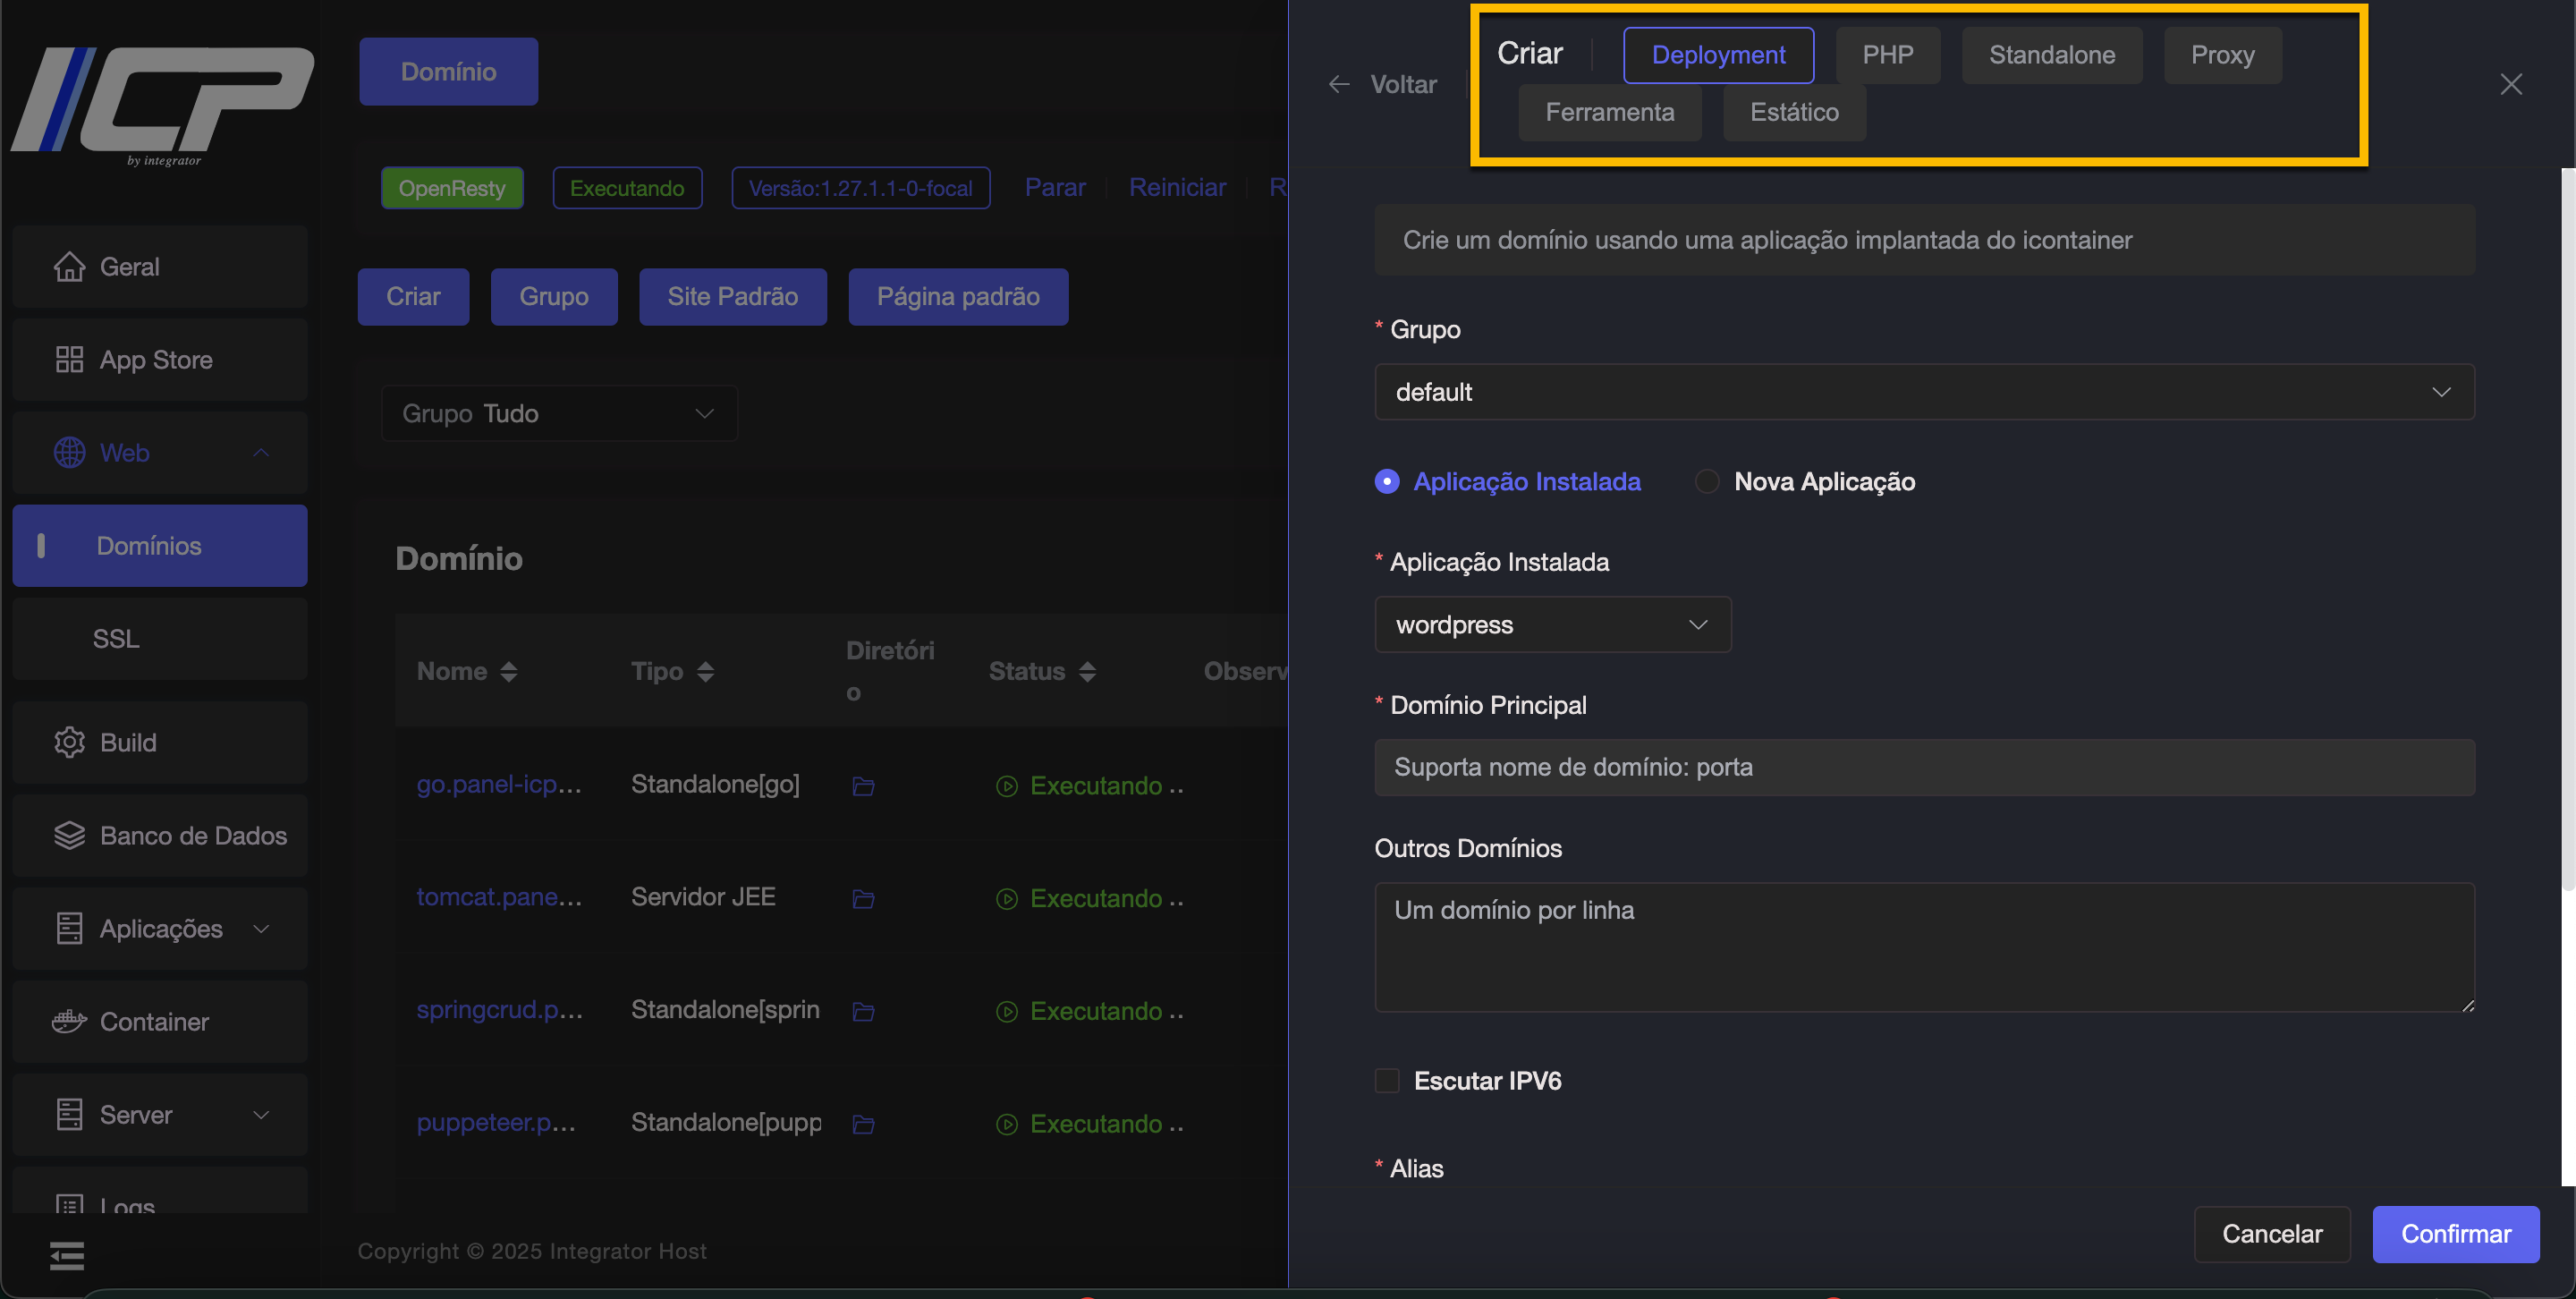Open directory folder icon for tomcat domain
Viewport: 2576px width, 1299px height.
(863, 899)
